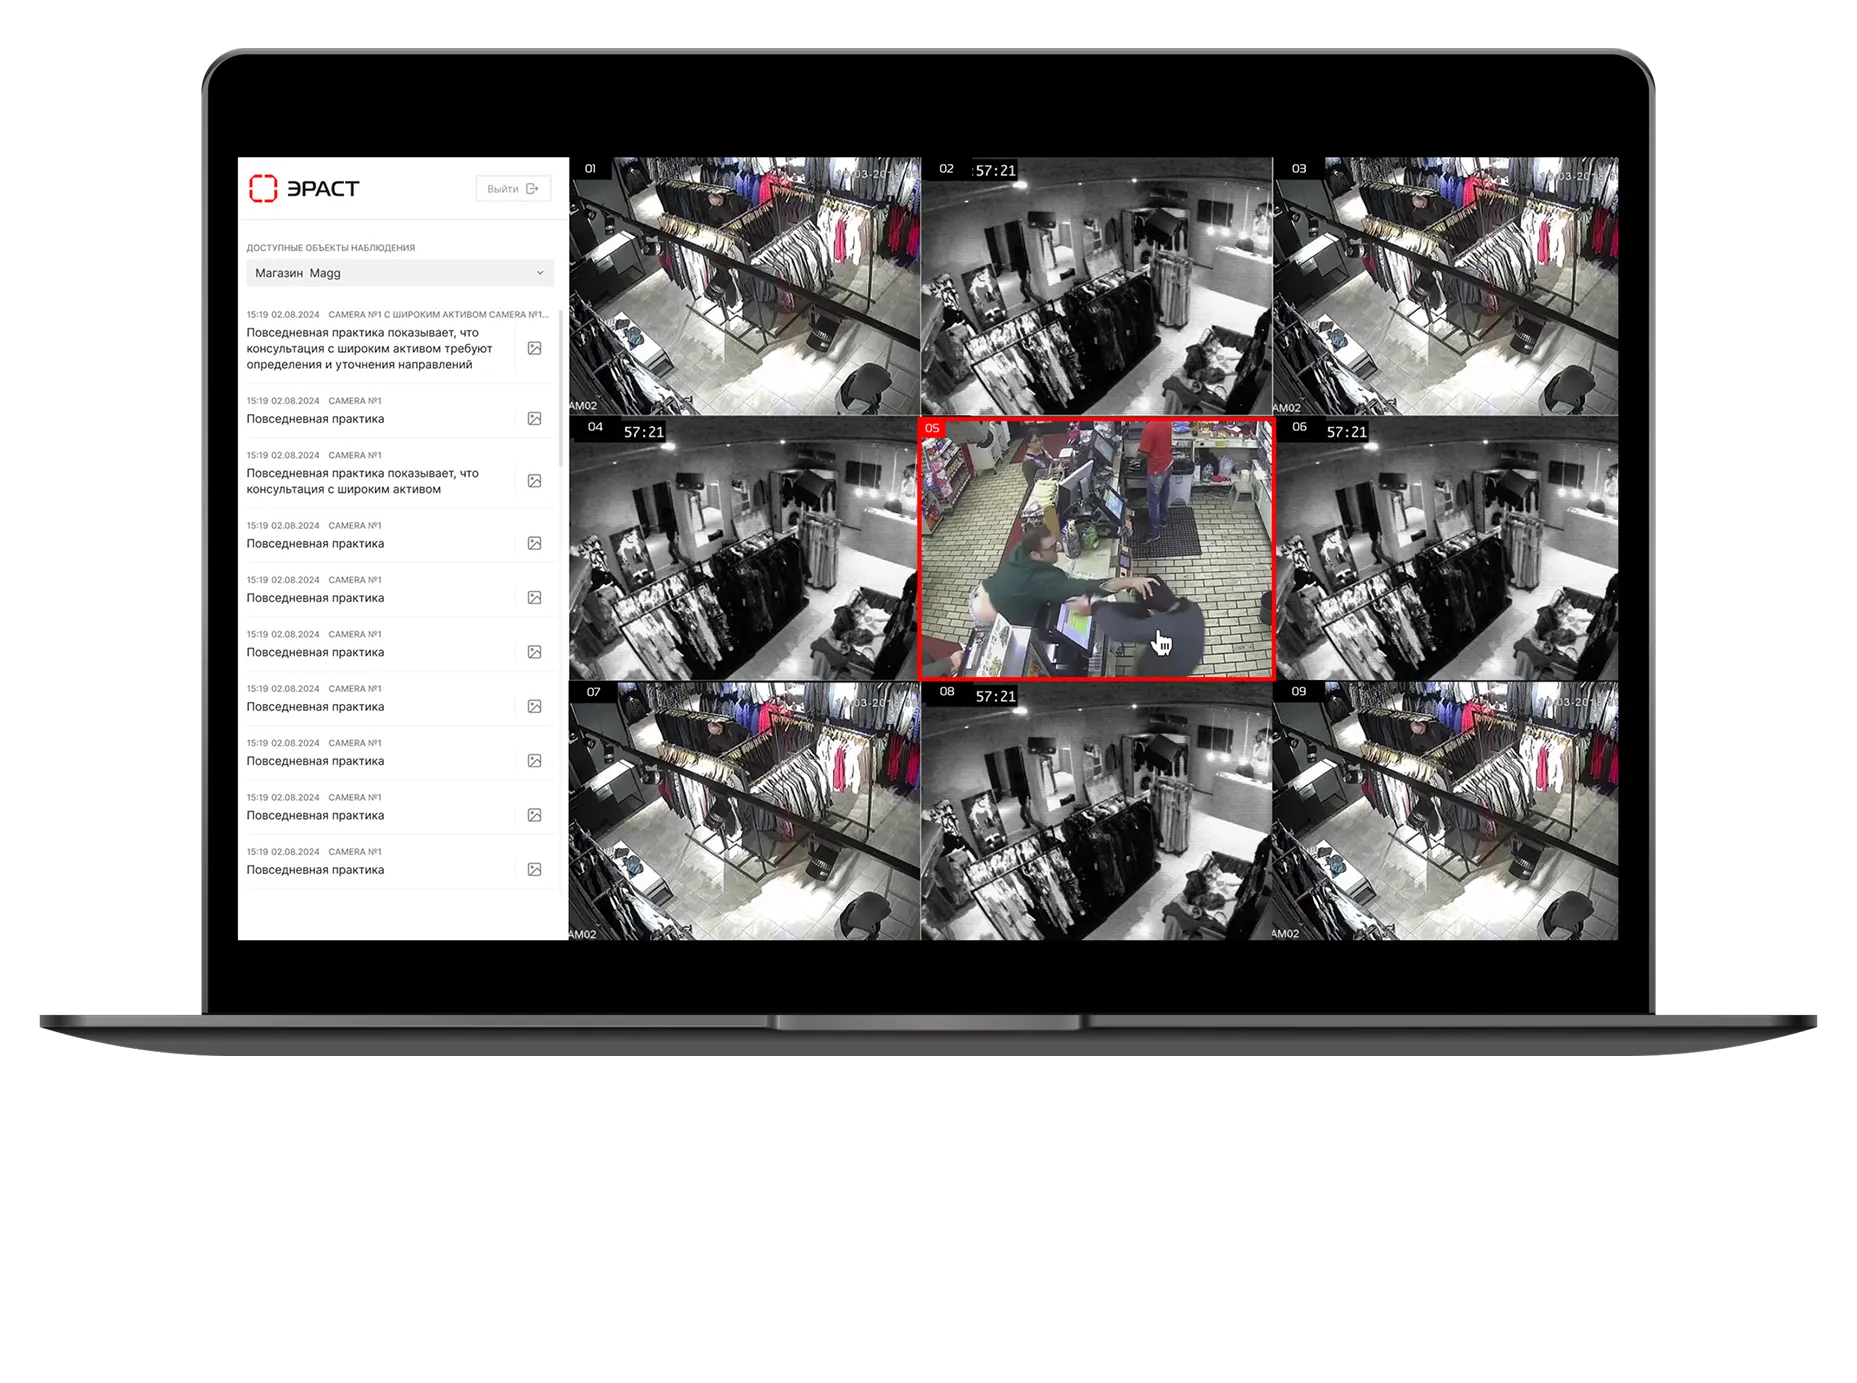Open image icon of the last event entry

534,870
